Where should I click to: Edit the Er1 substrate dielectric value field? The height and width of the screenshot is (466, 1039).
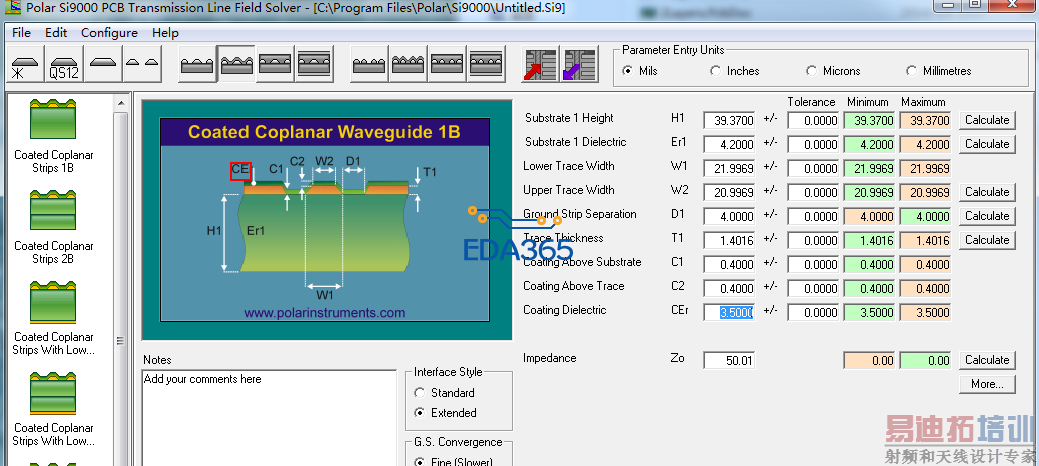[729, 145]
